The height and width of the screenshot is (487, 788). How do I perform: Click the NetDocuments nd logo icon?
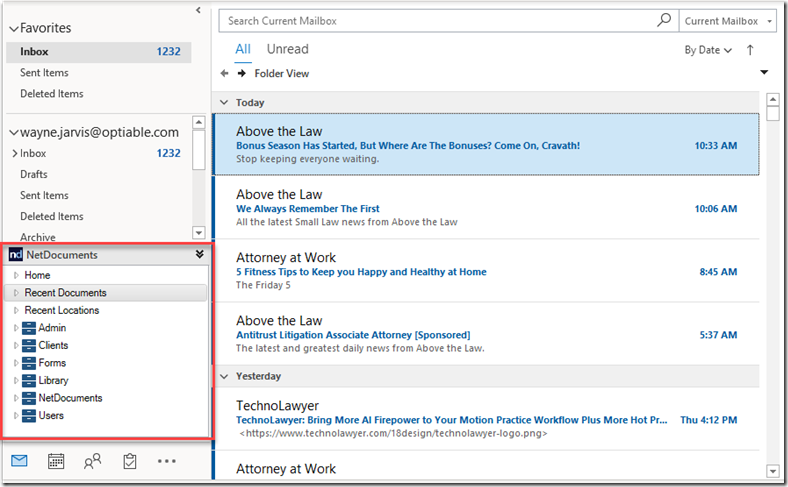16,255
